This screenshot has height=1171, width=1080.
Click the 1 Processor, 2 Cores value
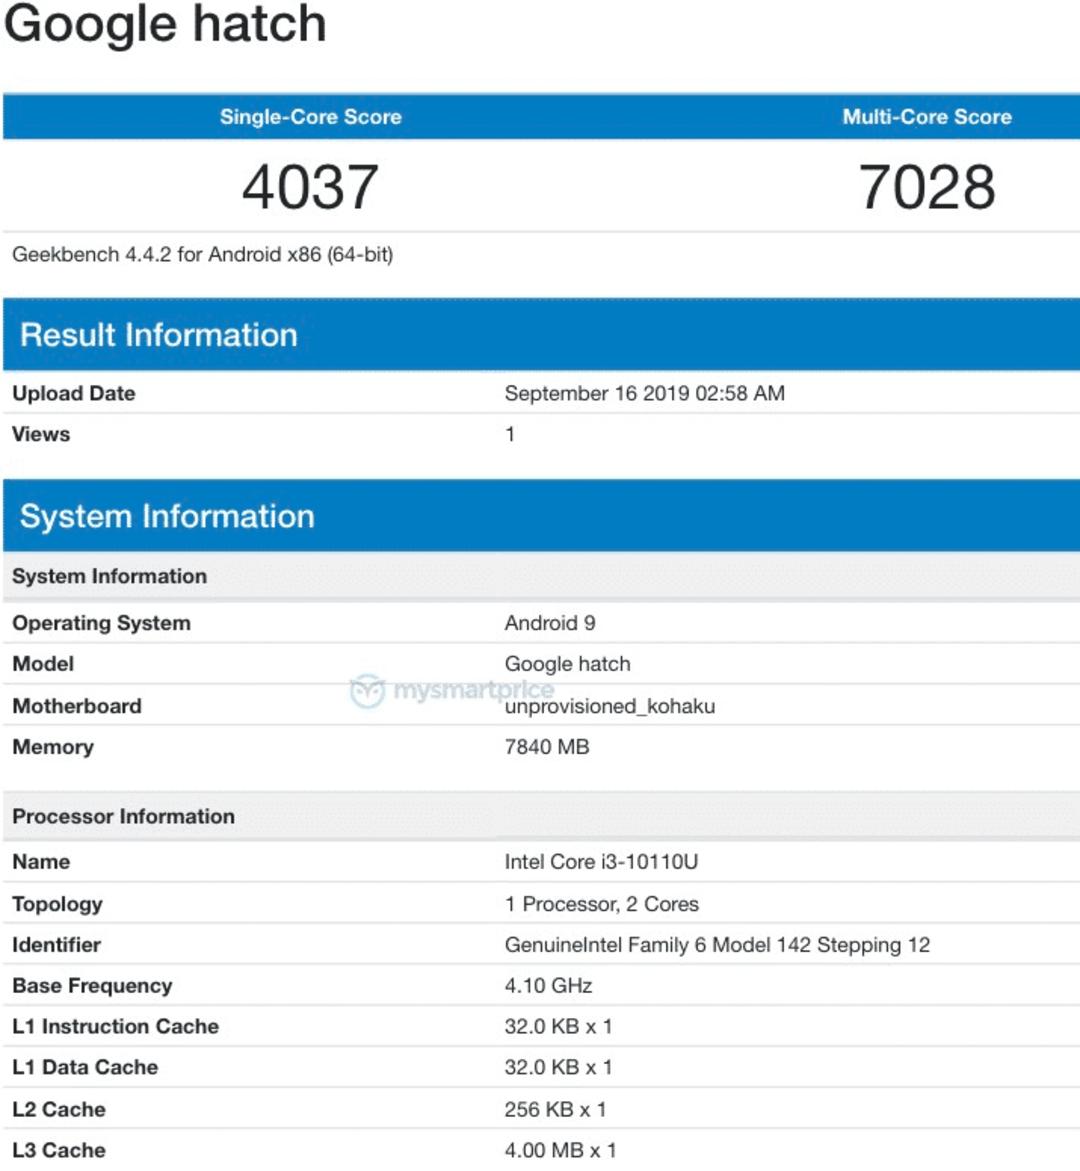coord(602,904)
